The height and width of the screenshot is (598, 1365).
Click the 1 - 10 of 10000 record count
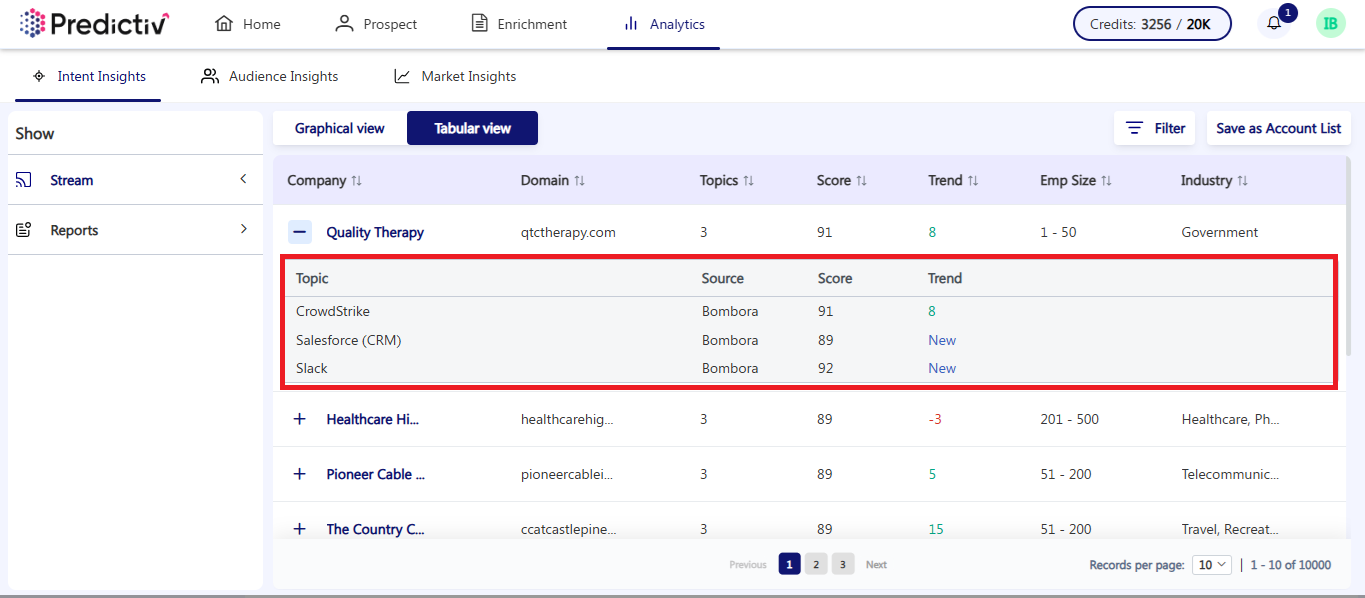coord(1291,565)
